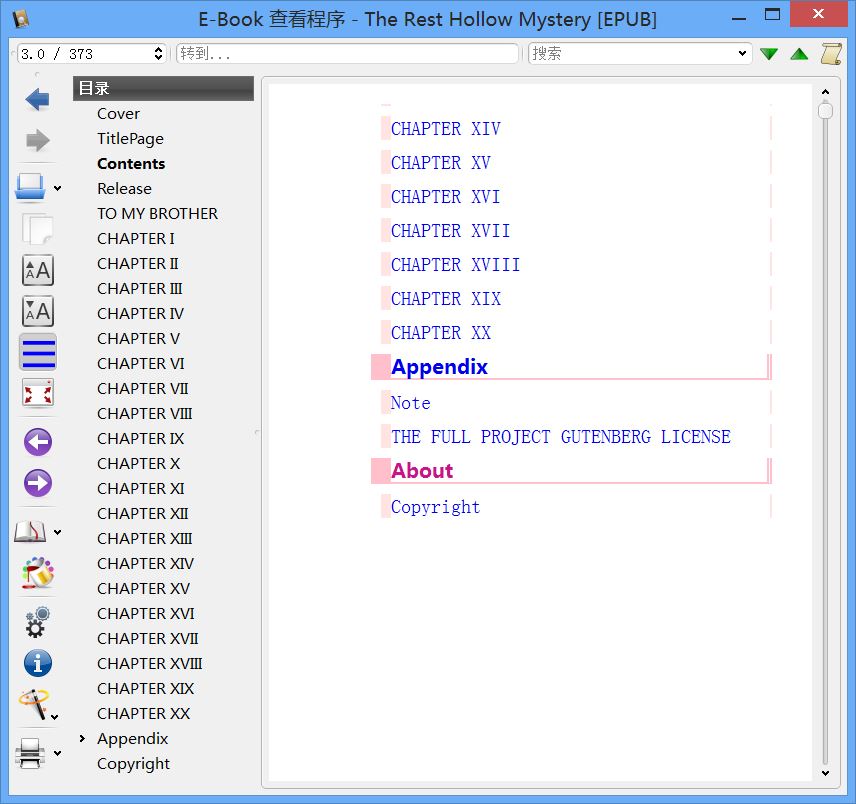
Task: Click the themes paint bucket icon
Action: point(38,573)
